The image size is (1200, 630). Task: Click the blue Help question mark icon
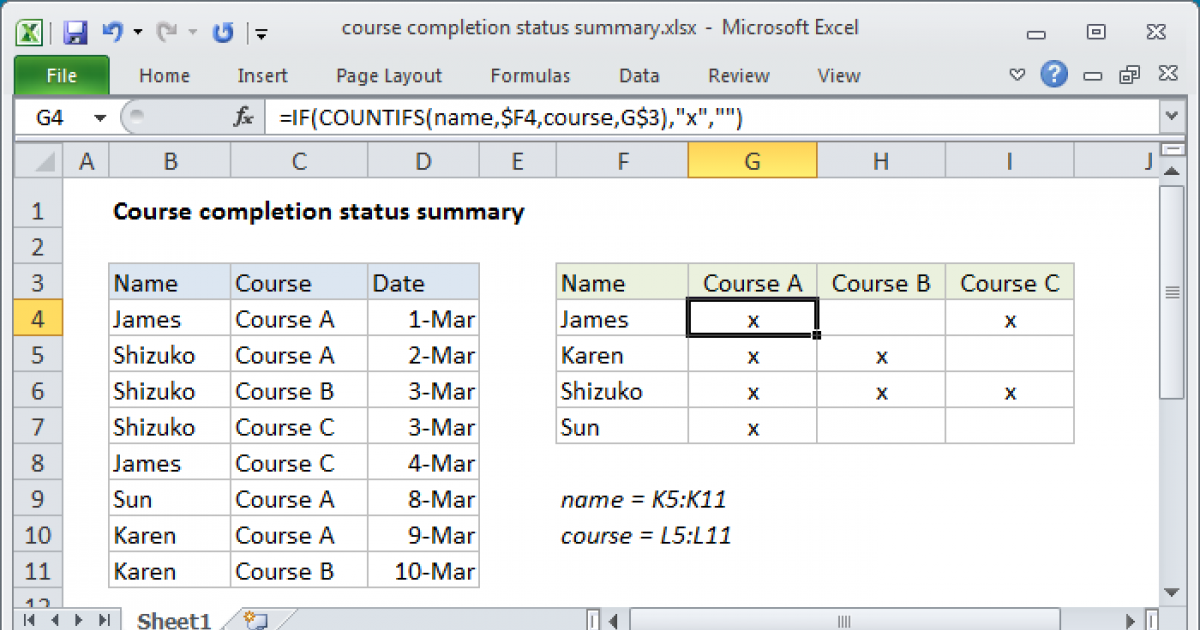pos(1054,74)
